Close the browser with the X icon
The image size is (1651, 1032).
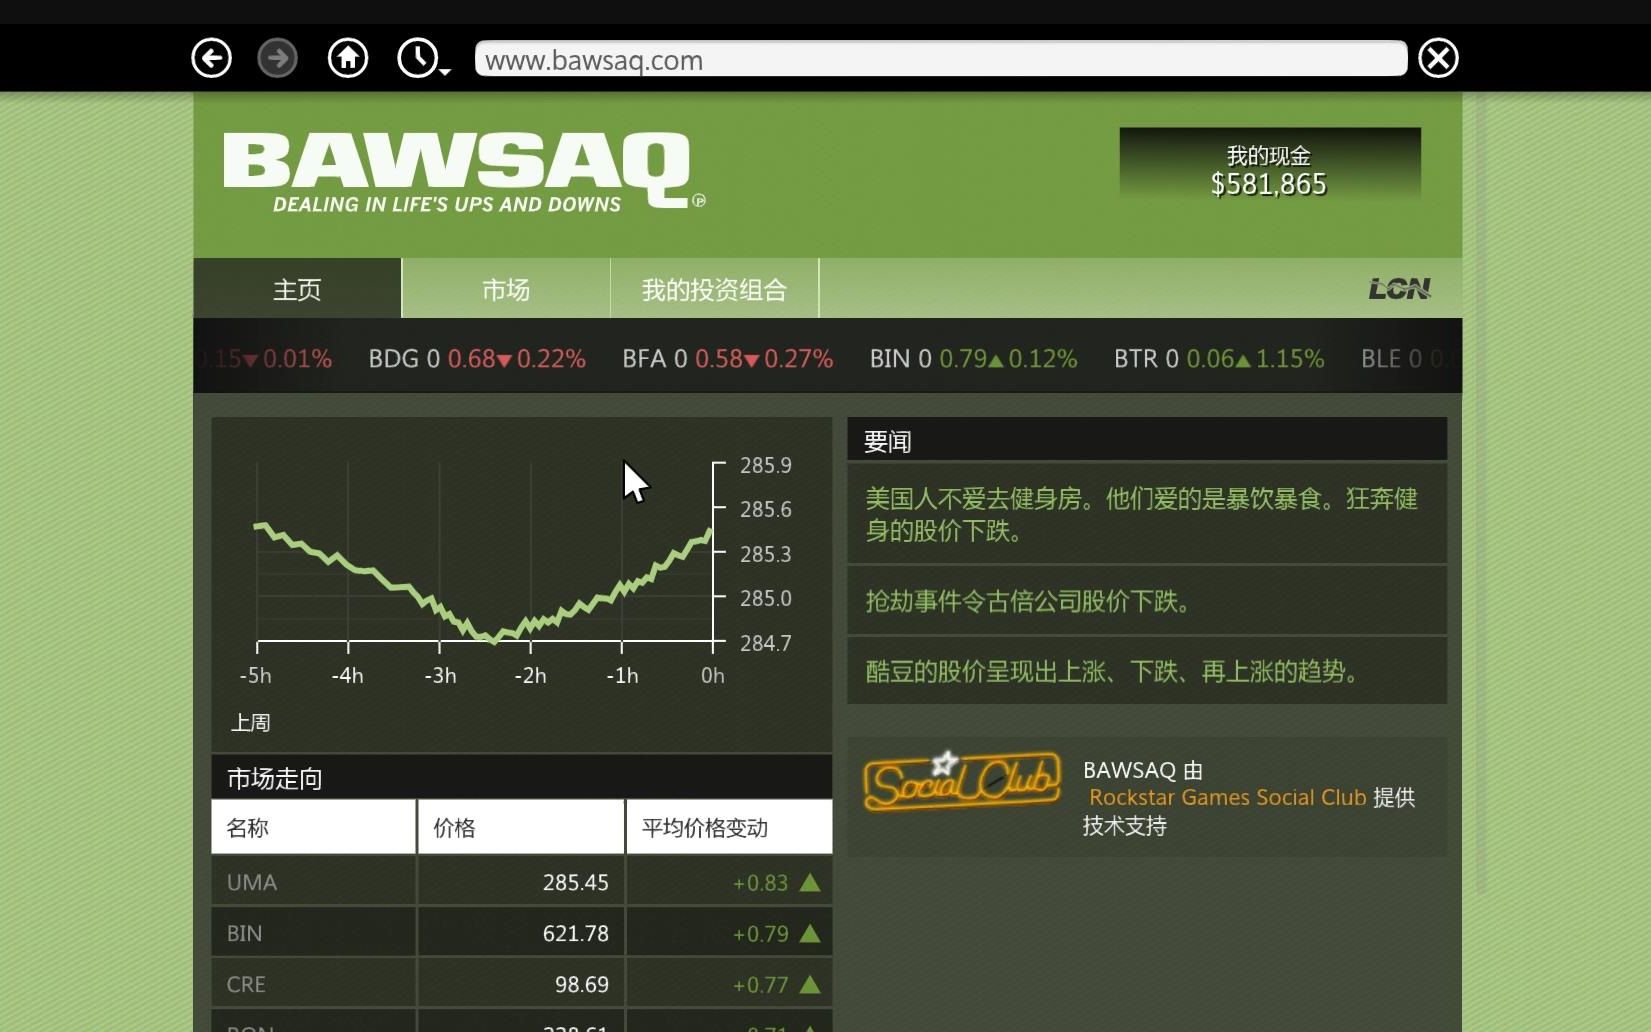pyautogui.click(x=1438, y=58)
